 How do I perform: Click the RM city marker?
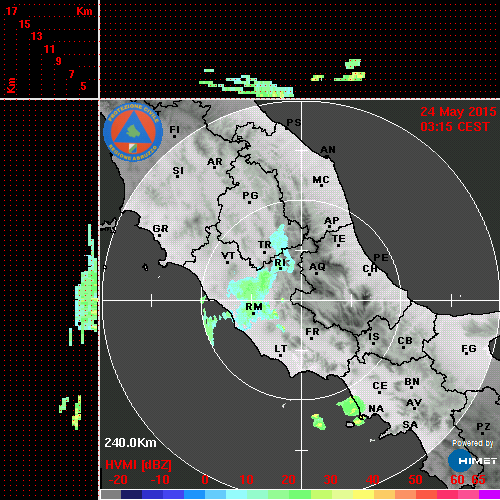[254, 314]
